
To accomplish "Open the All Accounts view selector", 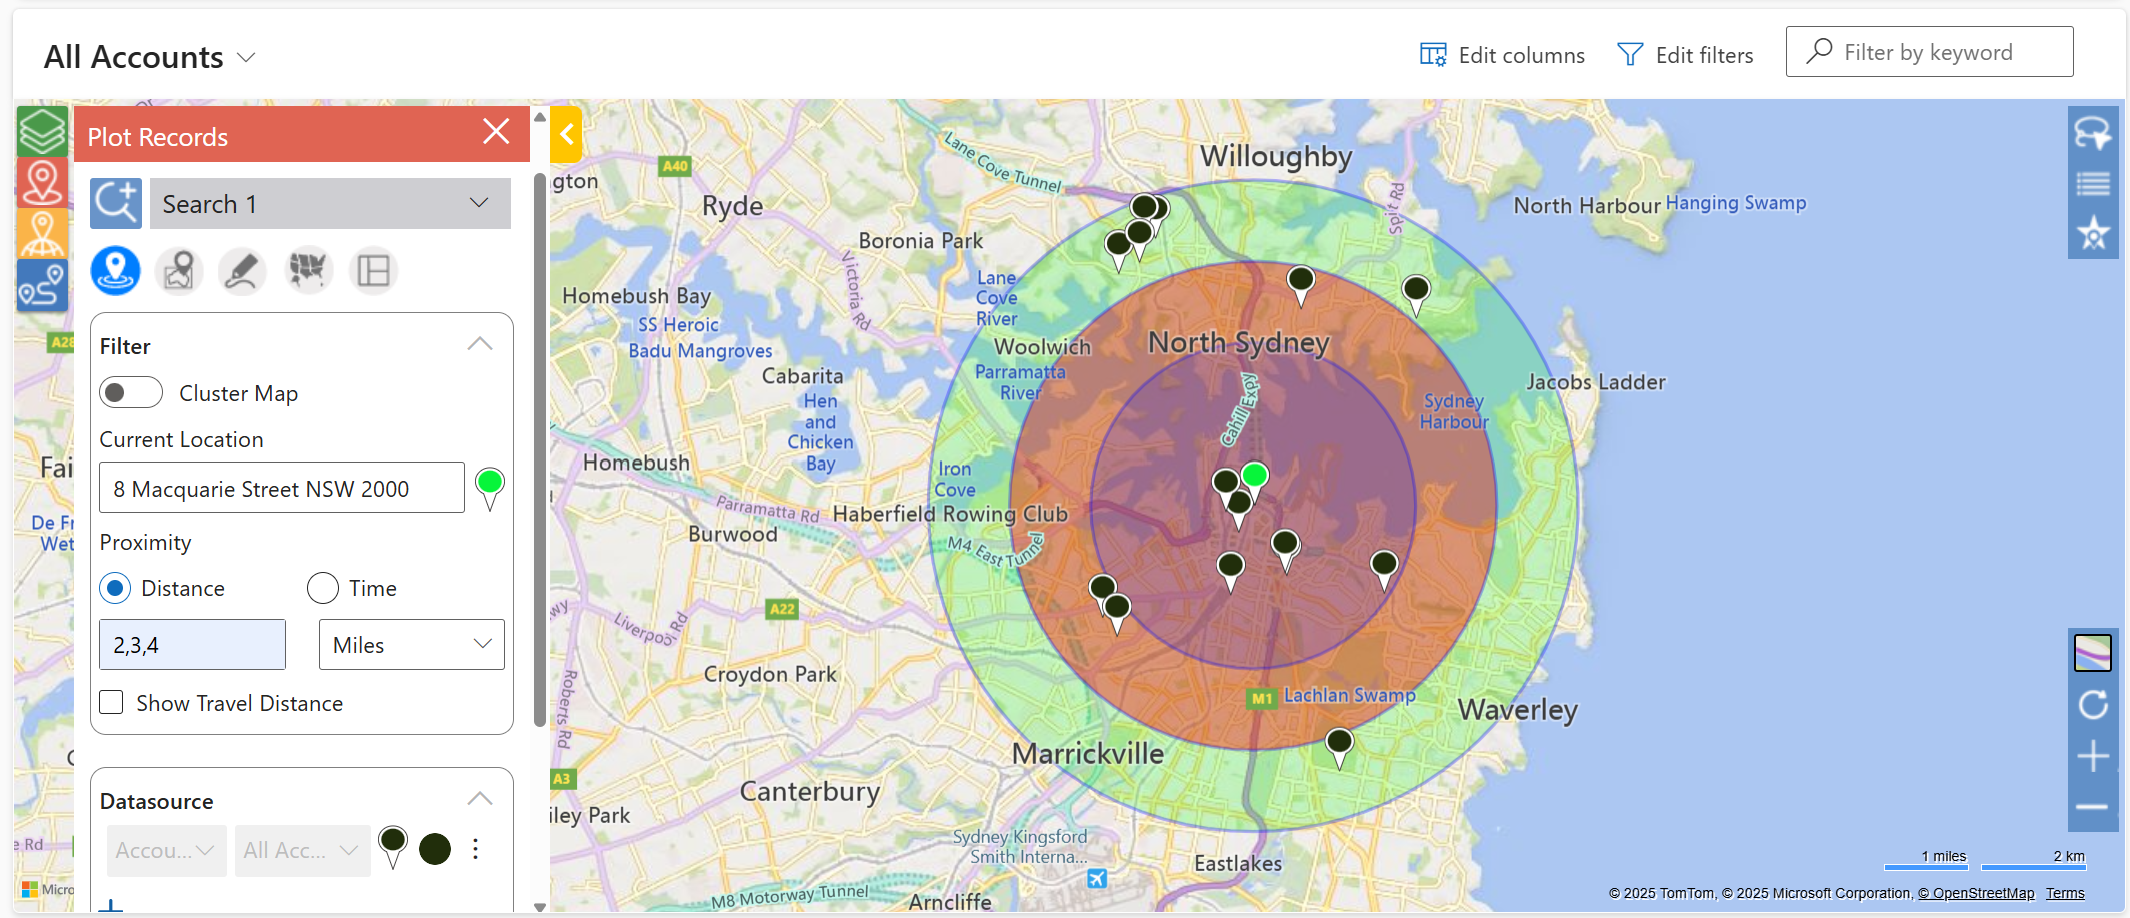I will [150, 57].
